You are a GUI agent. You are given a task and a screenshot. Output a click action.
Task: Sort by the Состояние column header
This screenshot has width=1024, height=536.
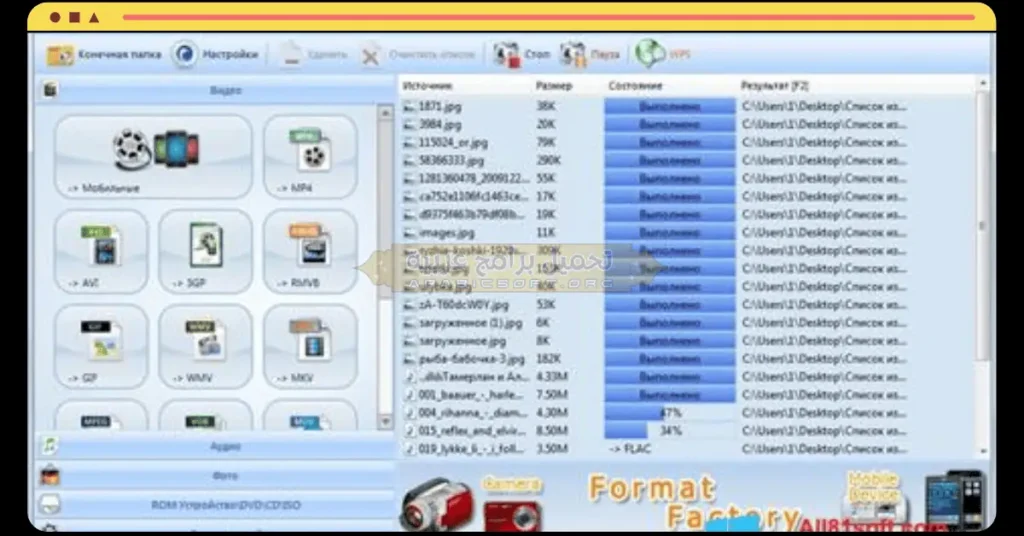pos(635,86)
